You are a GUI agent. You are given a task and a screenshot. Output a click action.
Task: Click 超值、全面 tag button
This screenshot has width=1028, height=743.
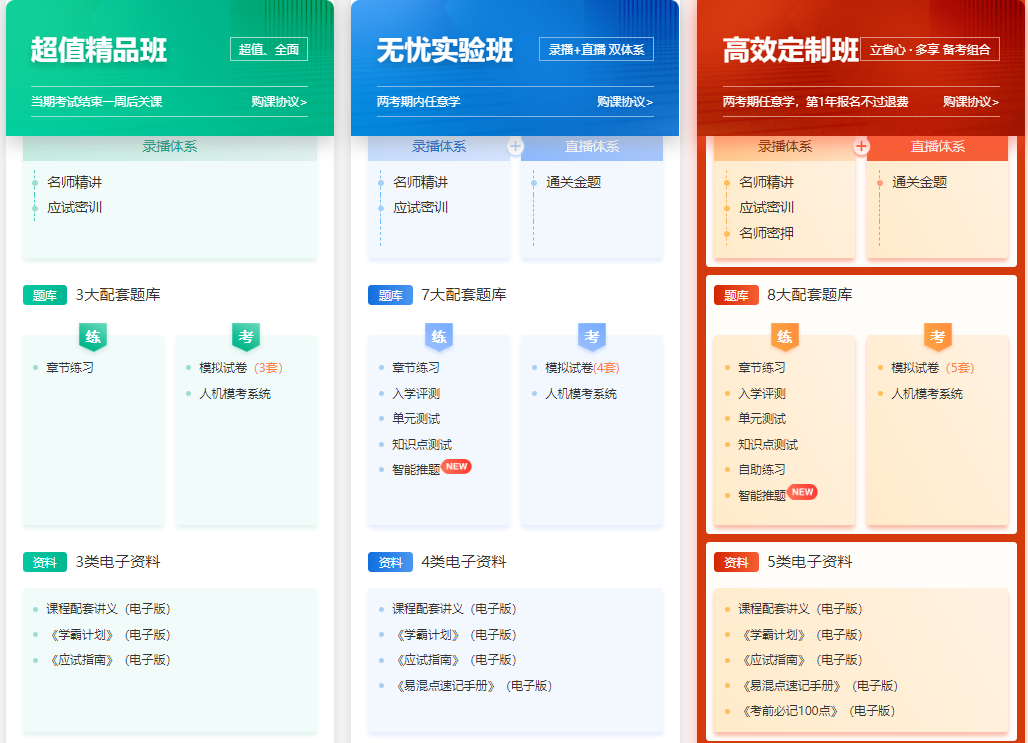coord(269,49)
